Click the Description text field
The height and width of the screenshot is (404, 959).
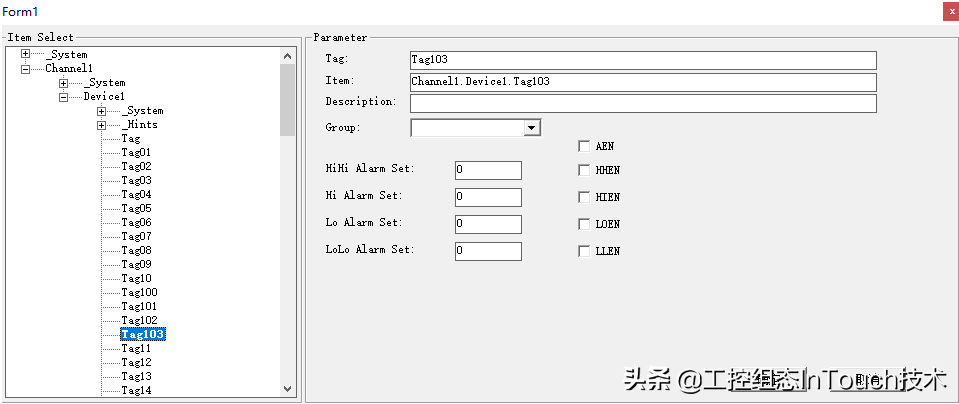click(x=642, y=103)
